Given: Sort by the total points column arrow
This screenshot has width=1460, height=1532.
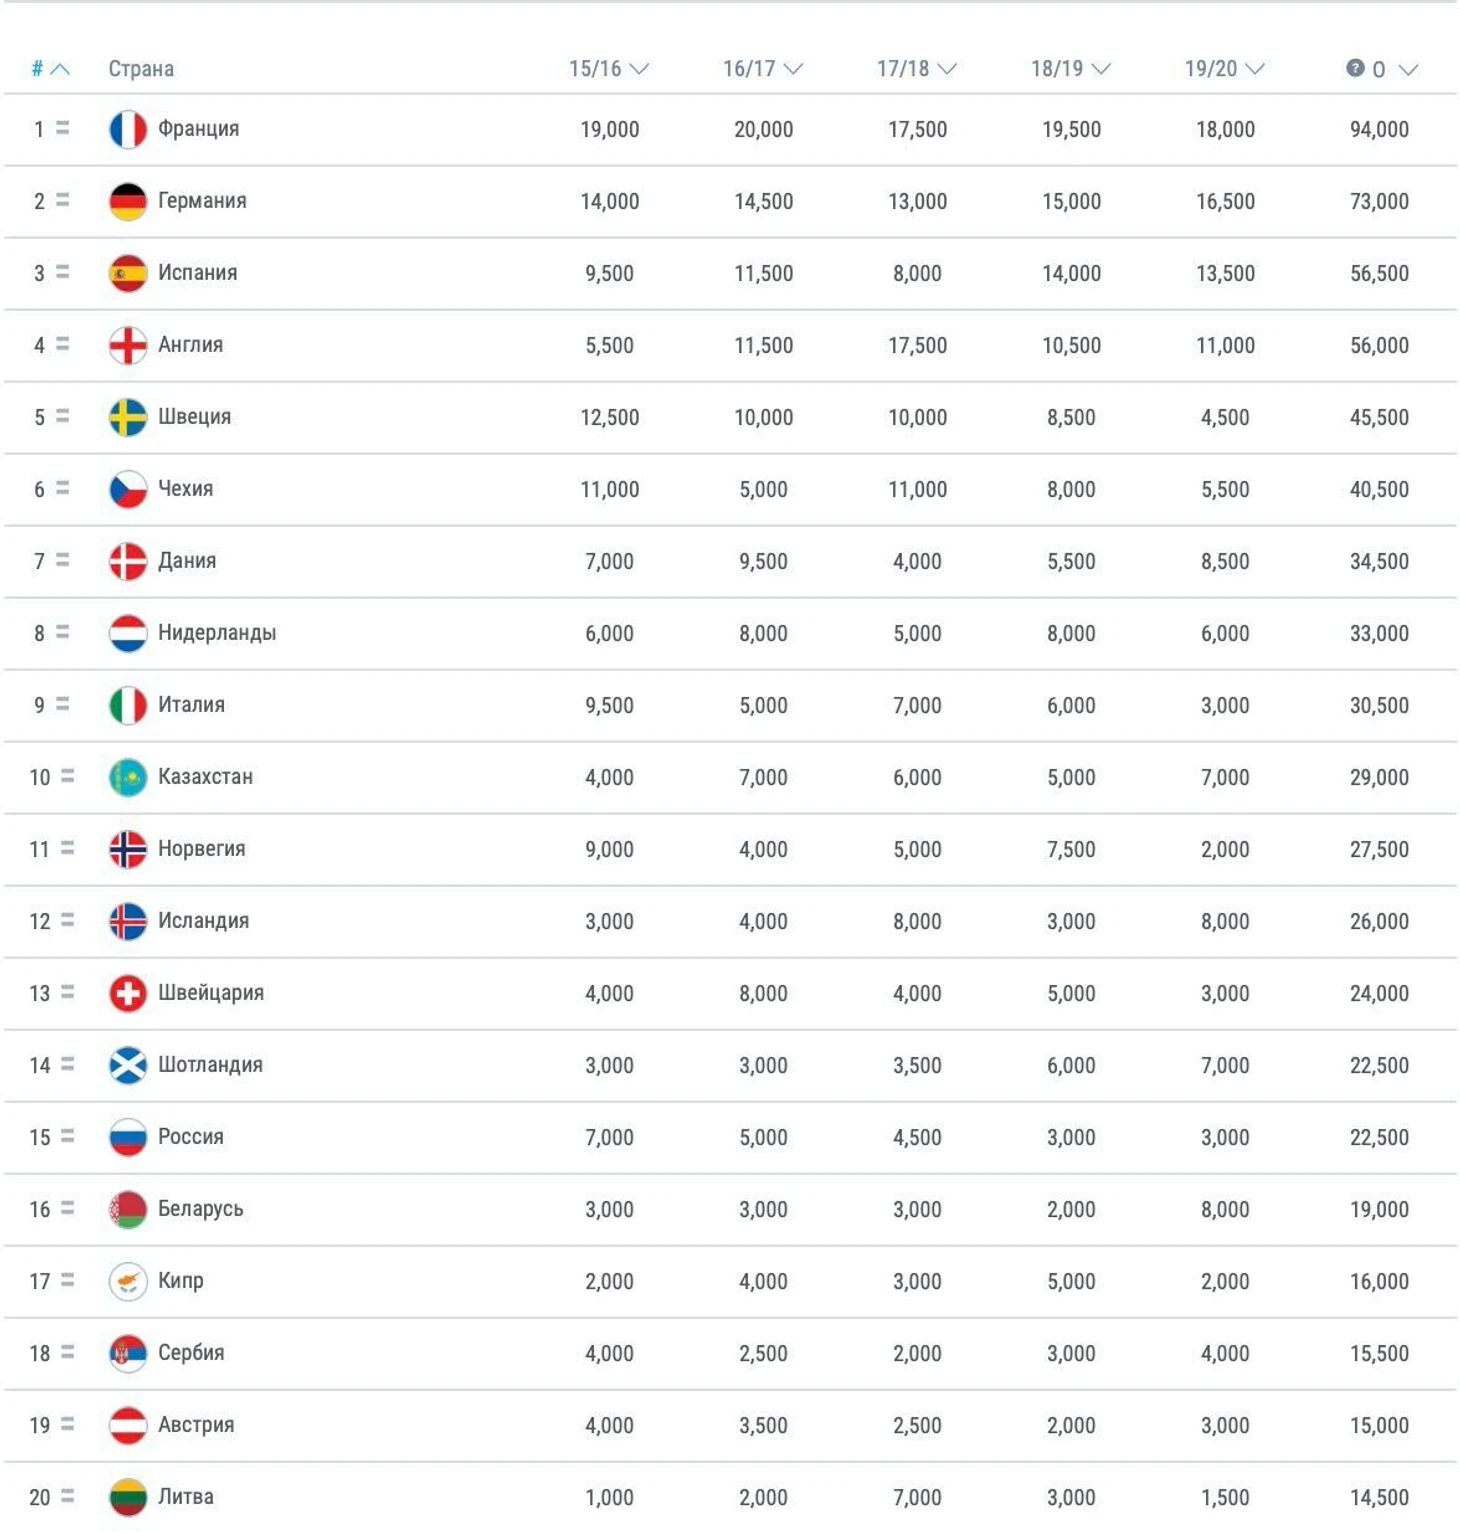Looking at the screenshot, I should point(1408,69).
